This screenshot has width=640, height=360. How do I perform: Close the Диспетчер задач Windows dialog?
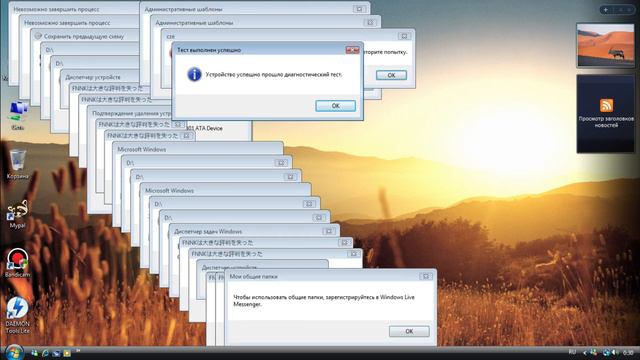[329, 231]
